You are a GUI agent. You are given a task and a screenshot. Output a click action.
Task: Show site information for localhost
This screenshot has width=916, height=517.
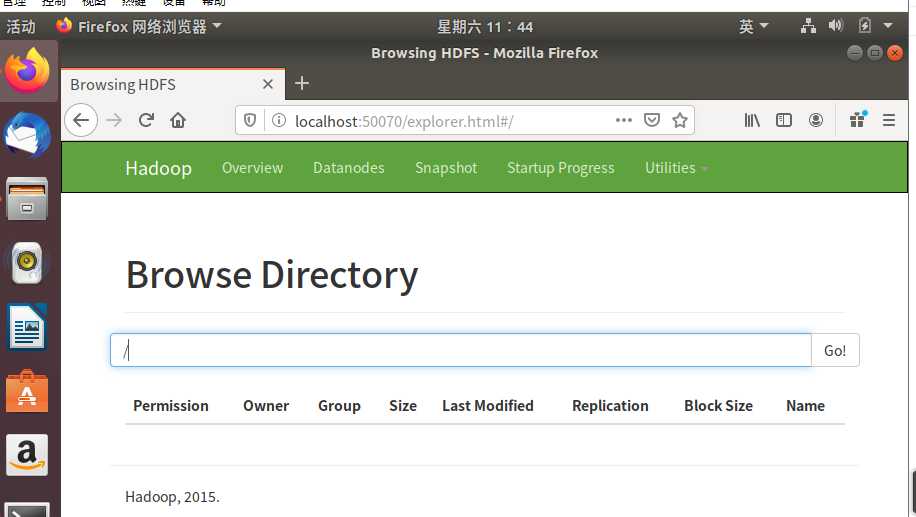[x=279, y=120]
